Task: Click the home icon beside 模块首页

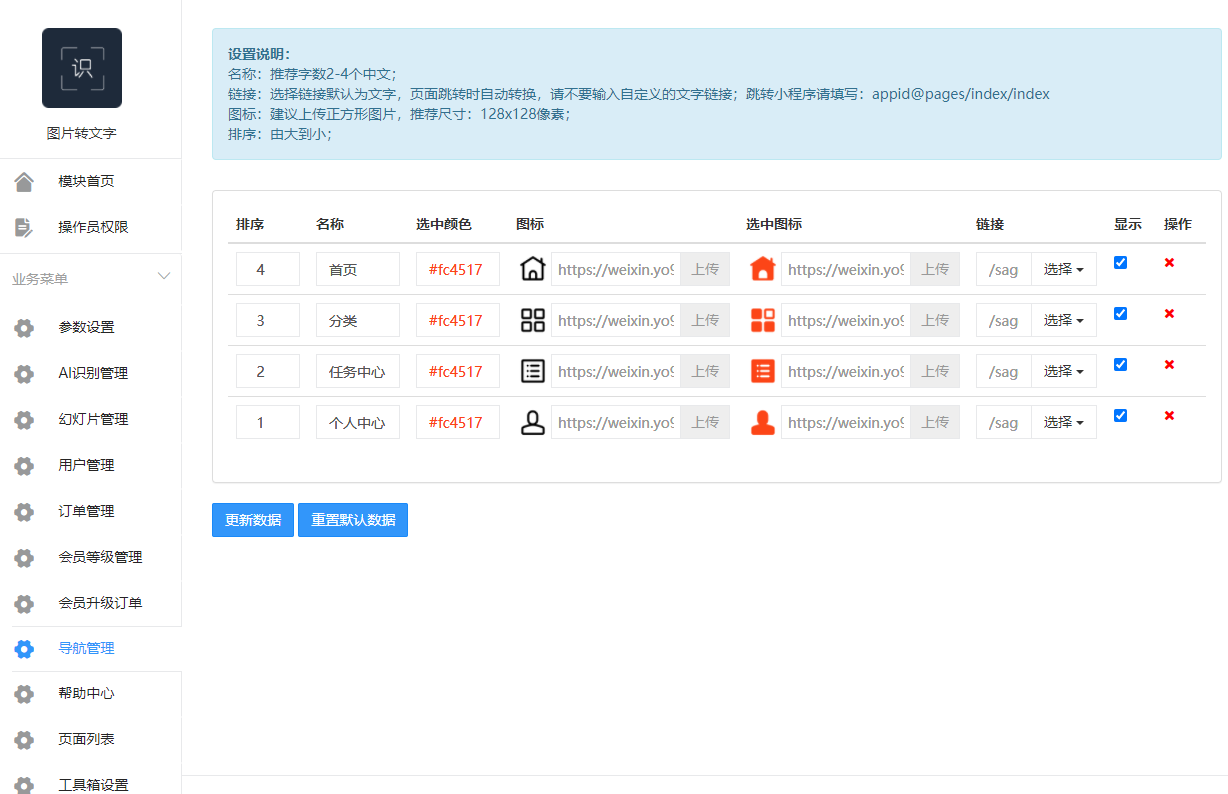Action: coord(24,181)
